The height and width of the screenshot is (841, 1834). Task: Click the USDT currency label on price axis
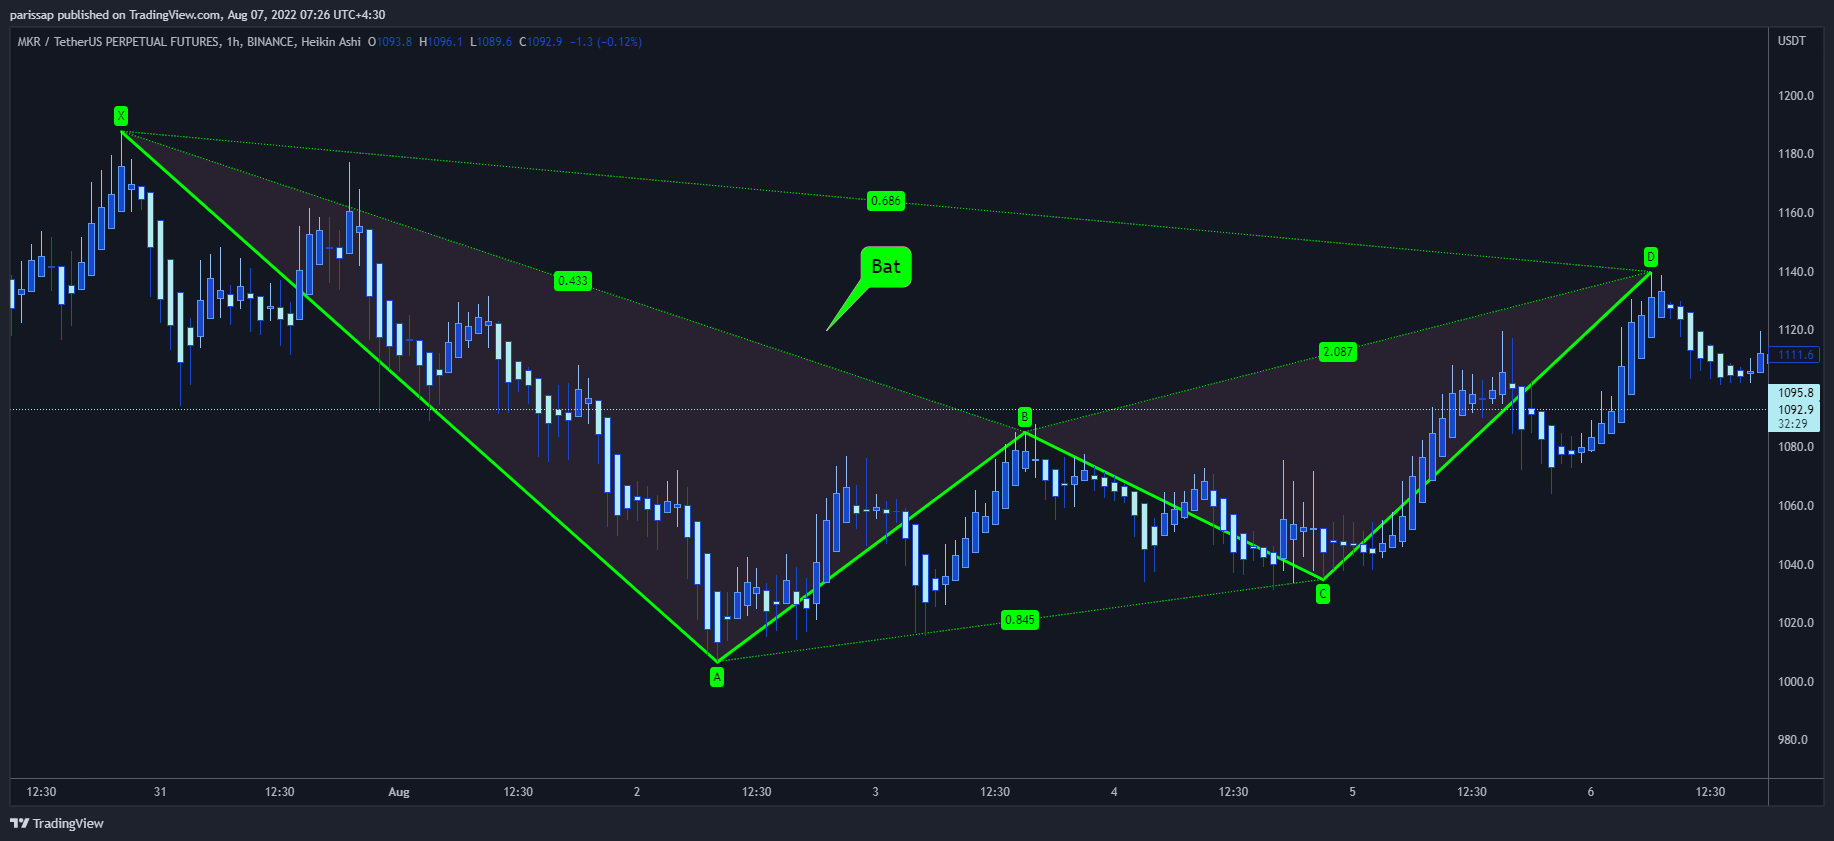click(1792, 41)
